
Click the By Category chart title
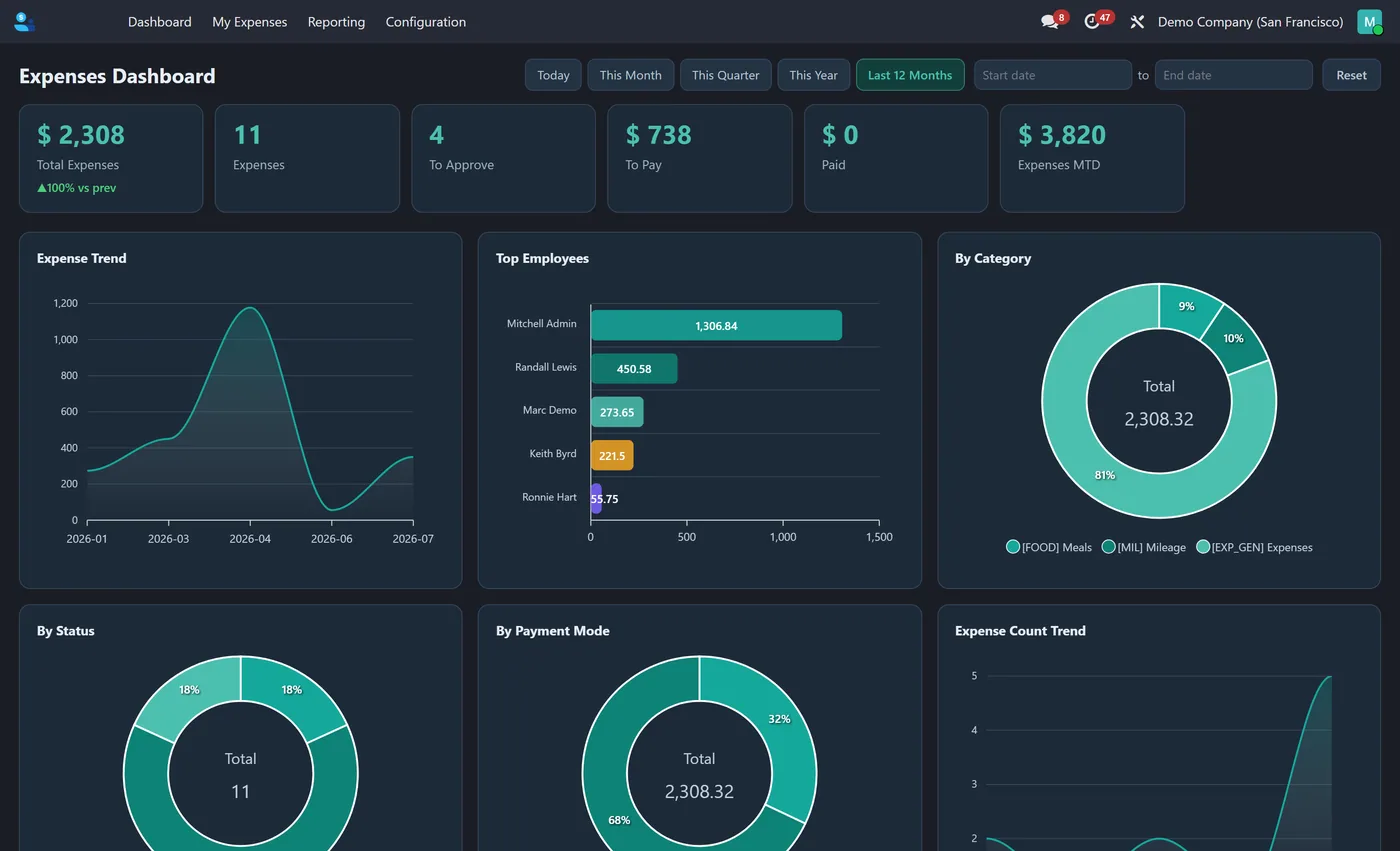point(993,258)
